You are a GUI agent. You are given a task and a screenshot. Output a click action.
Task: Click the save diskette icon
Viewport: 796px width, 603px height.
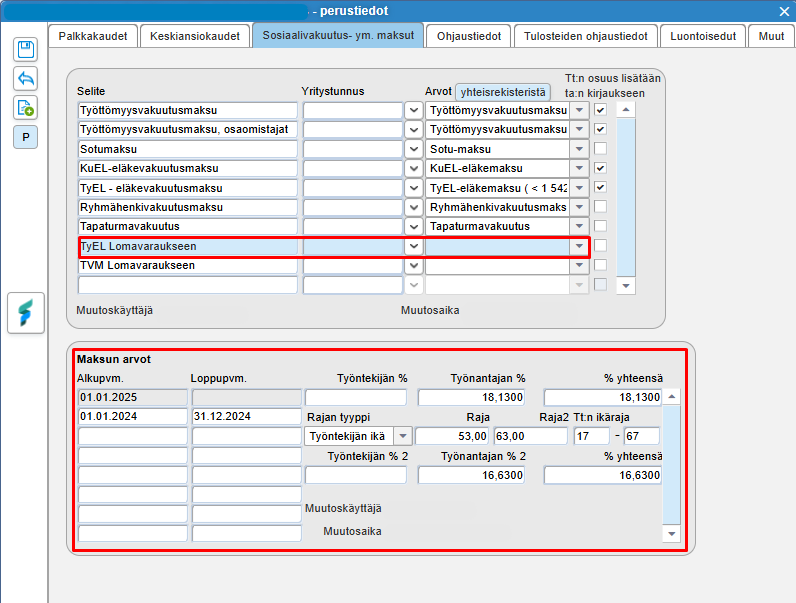coord(25,50)
